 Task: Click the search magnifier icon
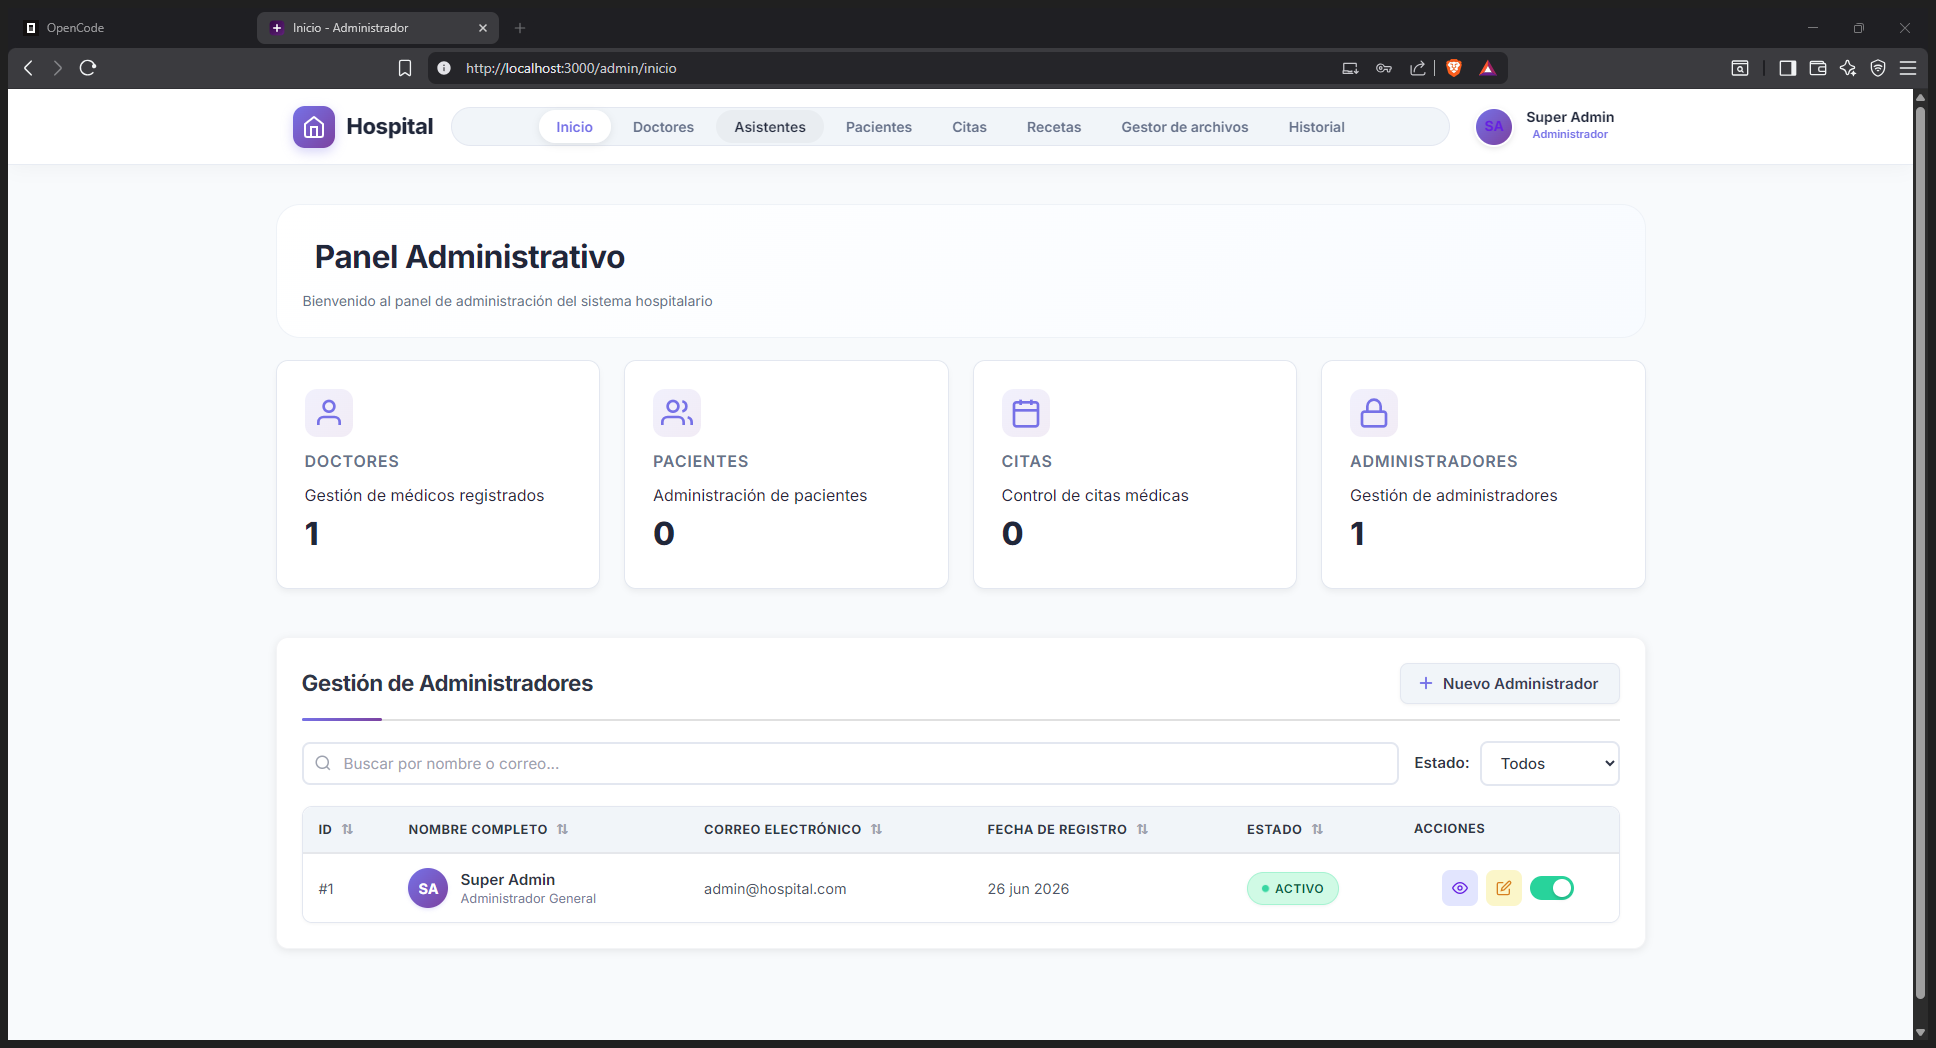(x=323, y=763)
